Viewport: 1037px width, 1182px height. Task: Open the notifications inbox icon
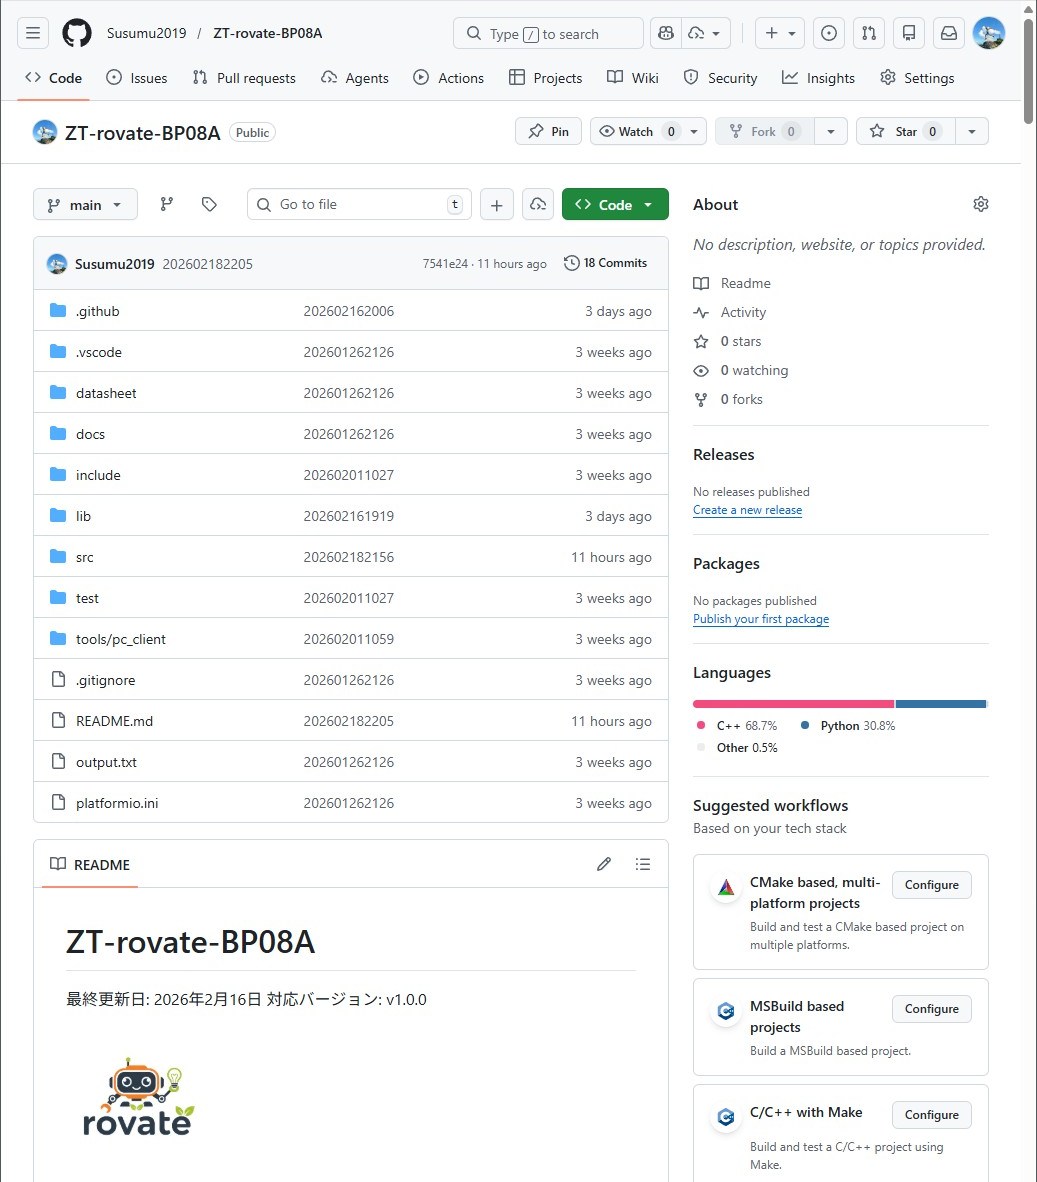click(x=949, y=33)
